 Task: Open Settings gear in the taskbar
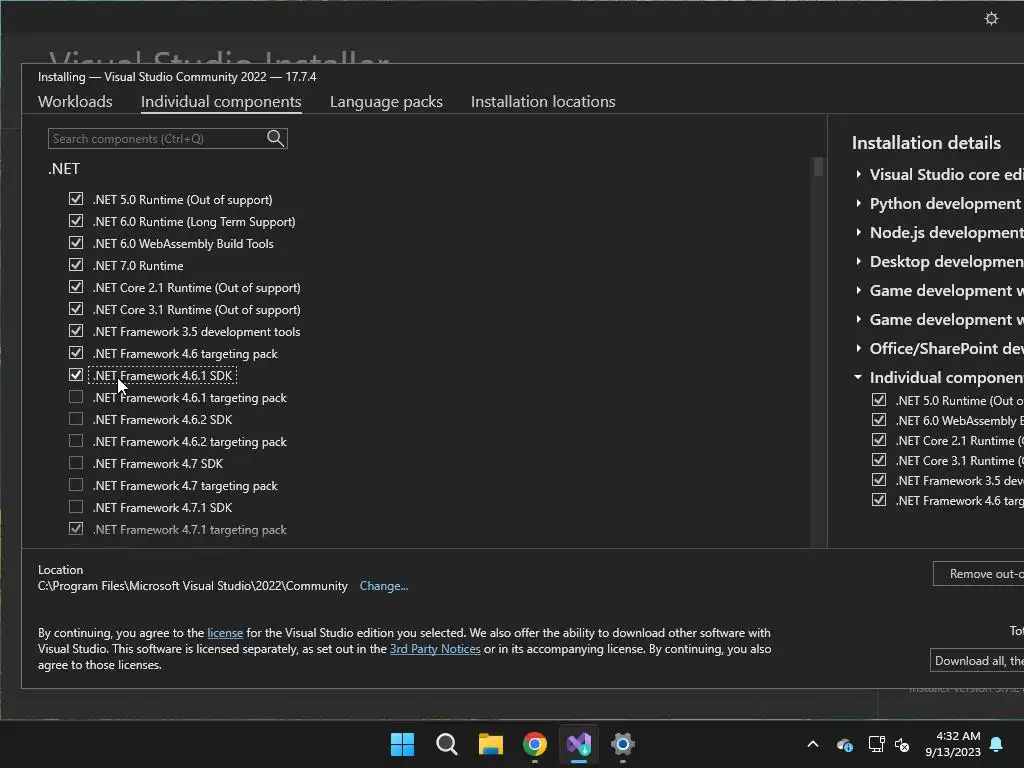(622, 744)
